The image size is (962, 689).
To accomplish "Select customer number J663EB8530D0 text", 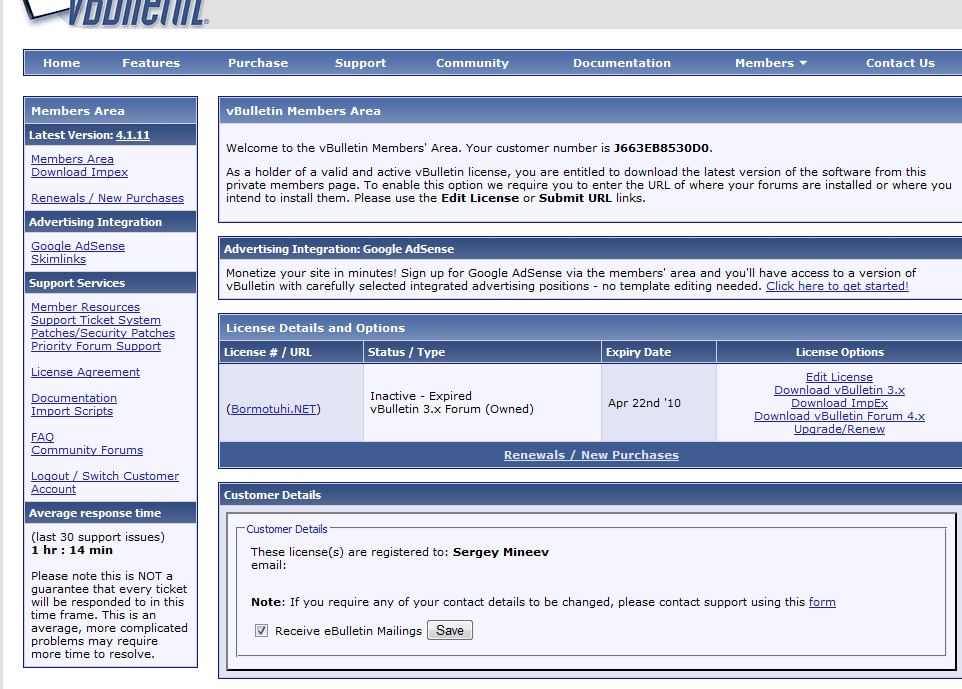I will coord(661,148).
